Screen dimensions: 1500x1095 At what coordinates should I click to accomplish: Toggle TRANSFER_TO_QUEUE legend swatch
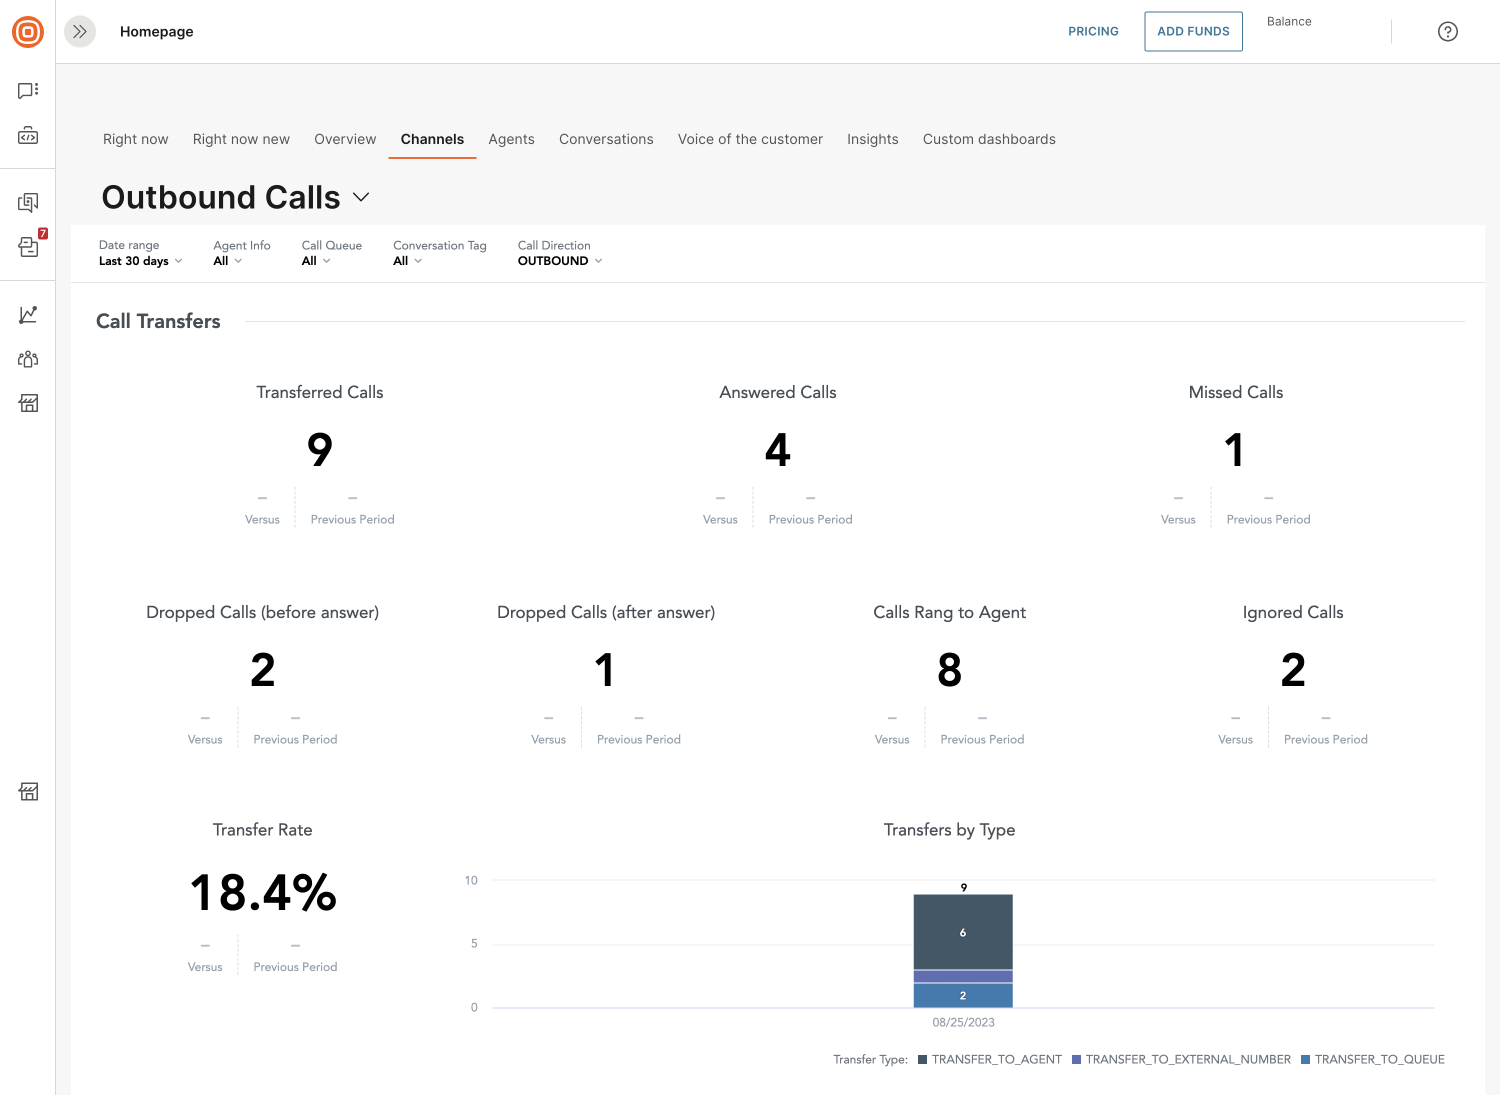pyautogui.click(x=1305, y=1060)
